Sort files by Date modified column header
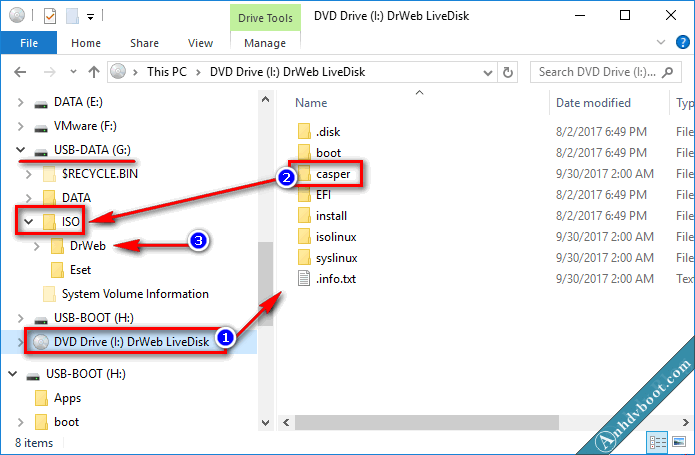This screenshot has width=695, height=455. pyautogui.click(x=593, y=103)
